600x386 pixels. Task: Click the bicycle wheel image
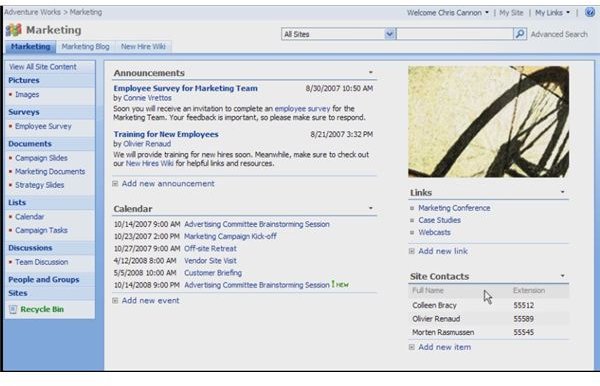(488, 122)
